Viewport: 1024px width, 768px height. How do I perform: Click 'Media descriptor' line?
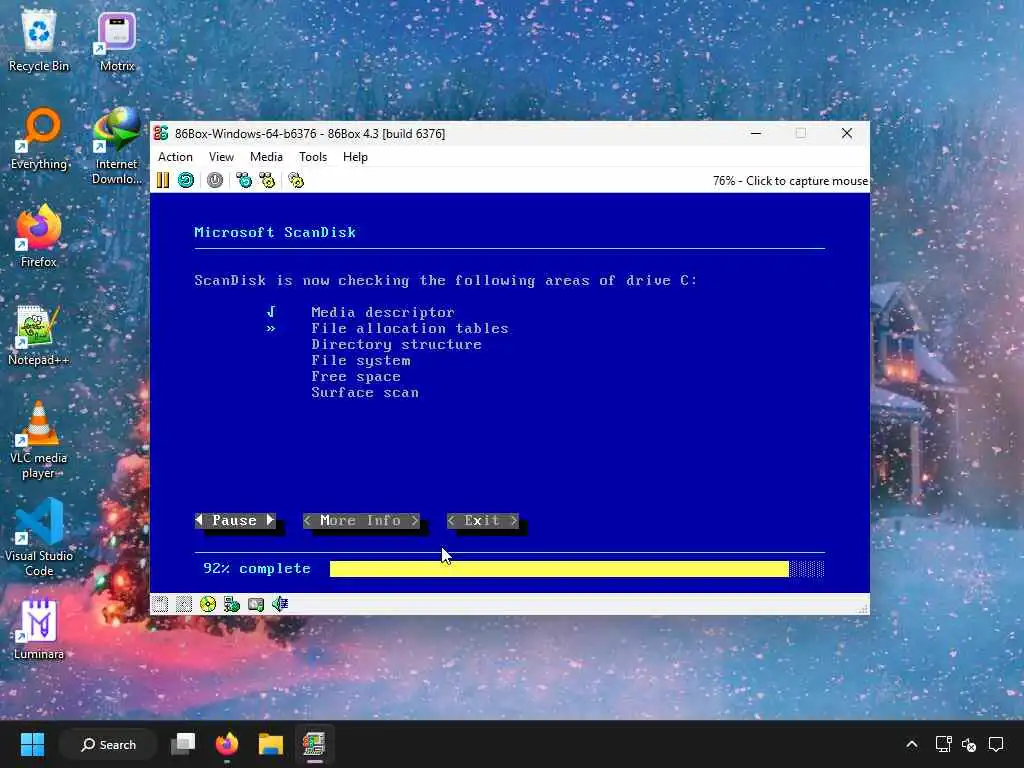(383, 312)
